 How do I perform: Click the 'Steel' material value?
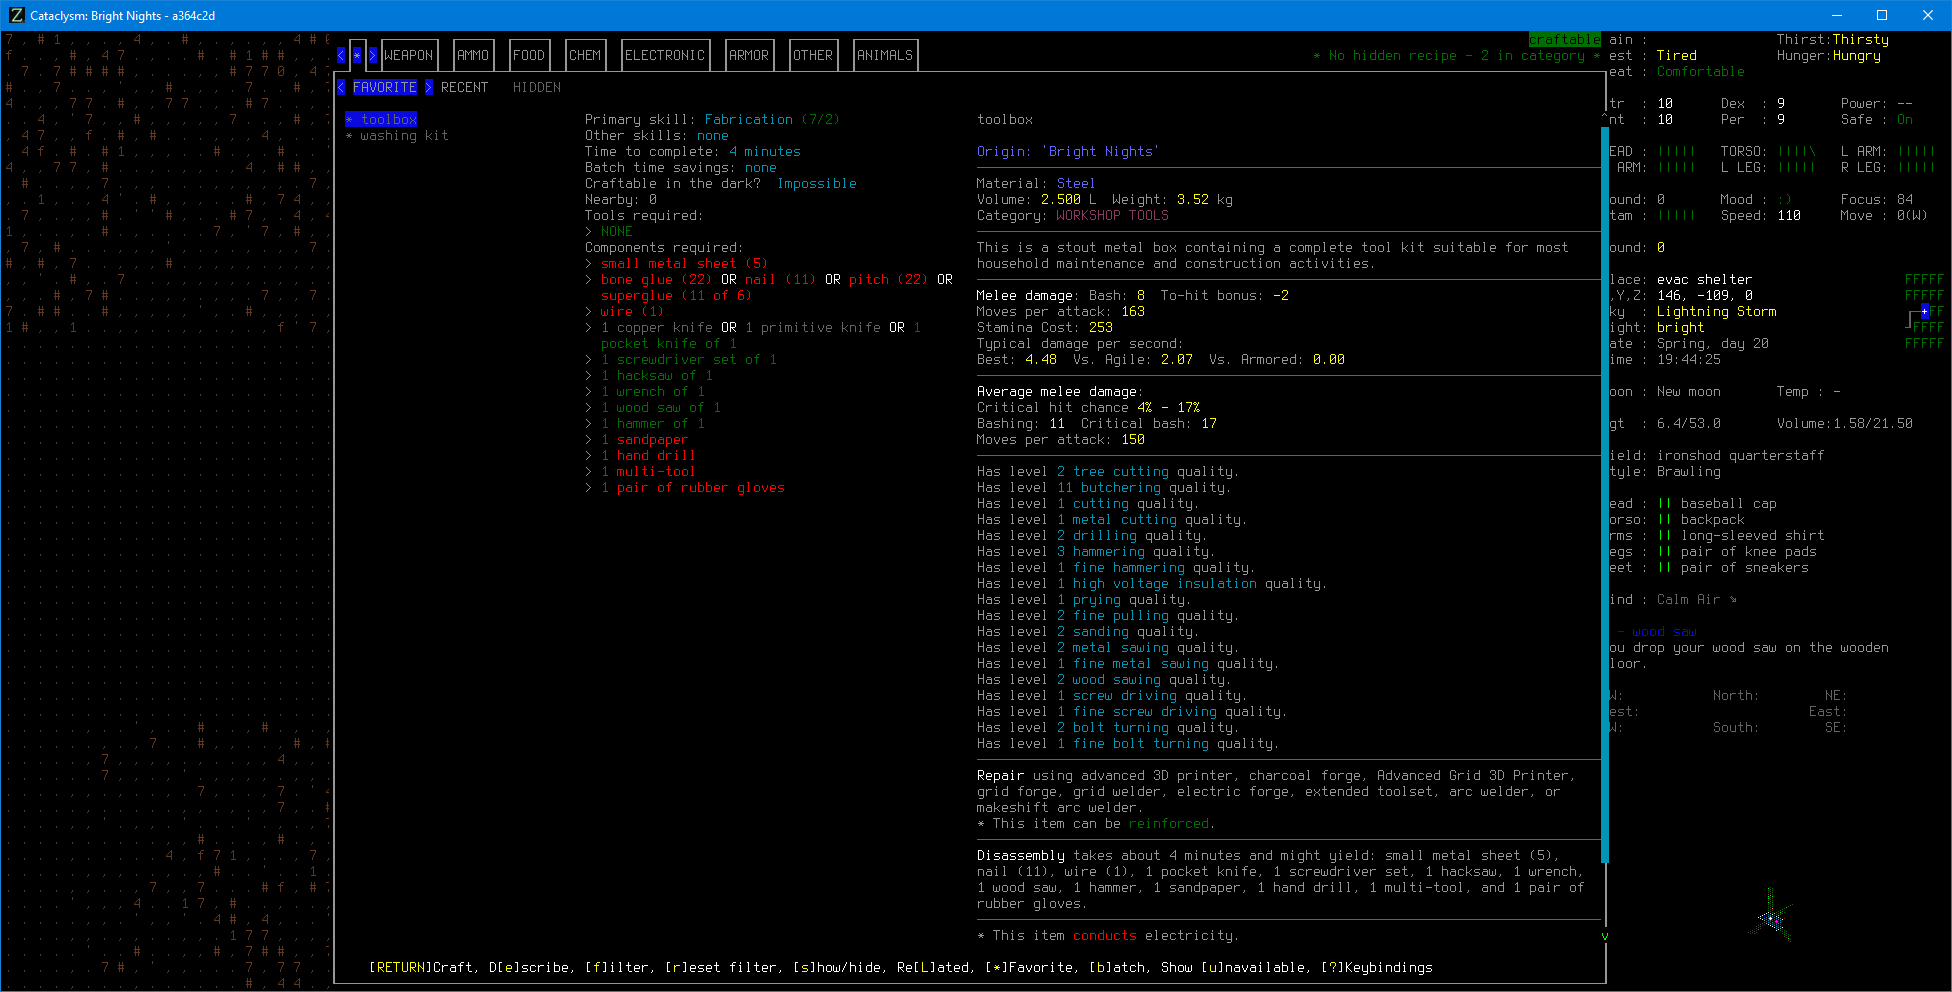point(1077,183)
